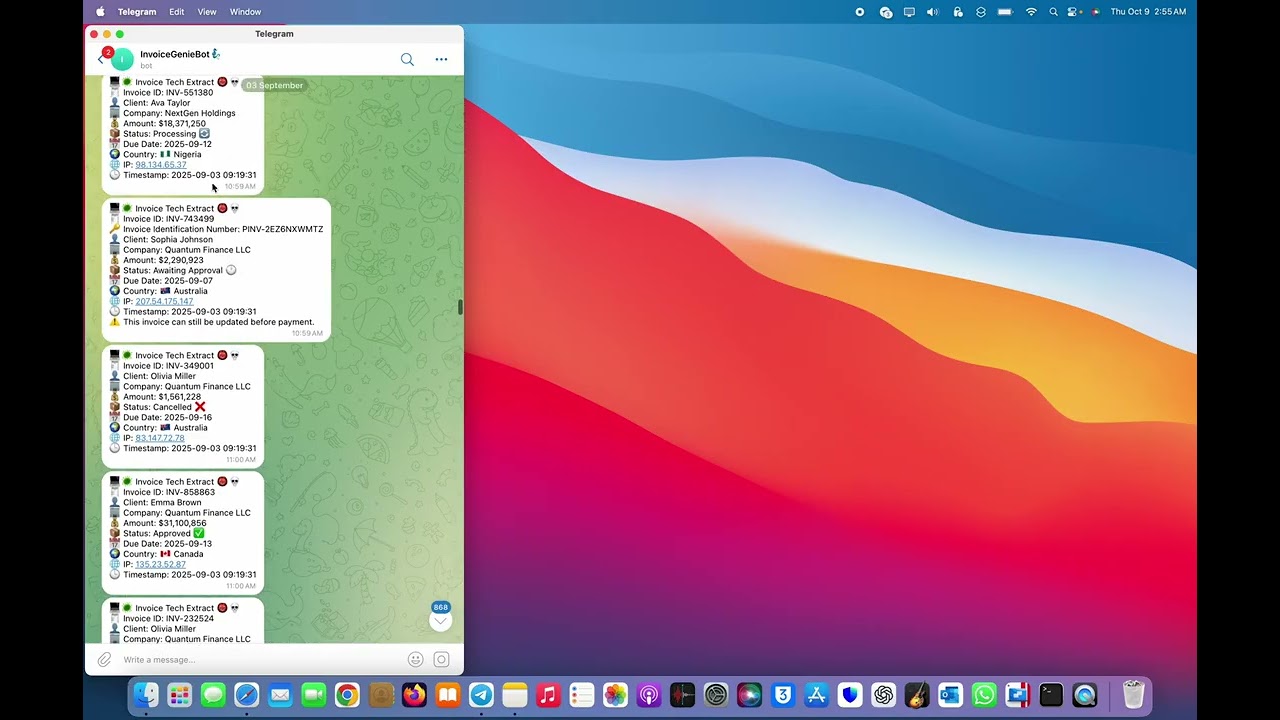This screenshot has height=720, width=1280.
Task: Open WhatsApp from the dock
Action: pos(984,694)
